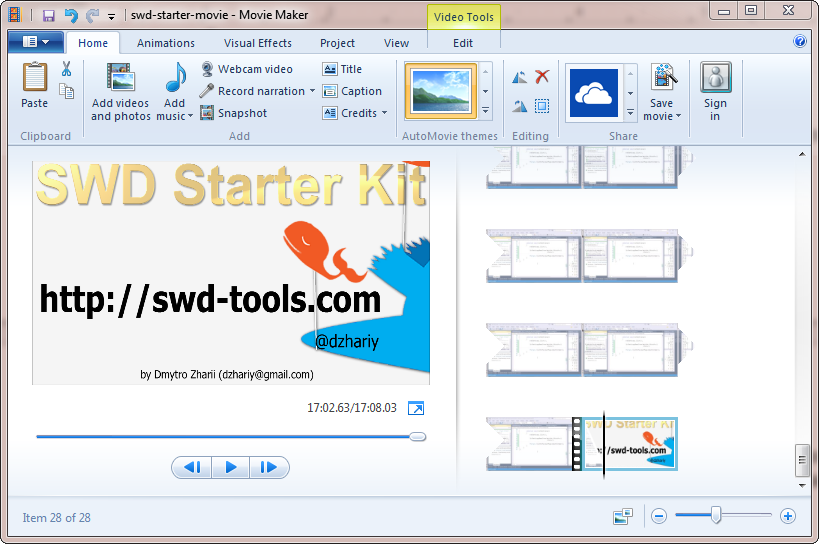Viewport: 819px width, 544px height.
Task: Add Credits to the movie
Action: pyautogui.click(x=350, y=113)
